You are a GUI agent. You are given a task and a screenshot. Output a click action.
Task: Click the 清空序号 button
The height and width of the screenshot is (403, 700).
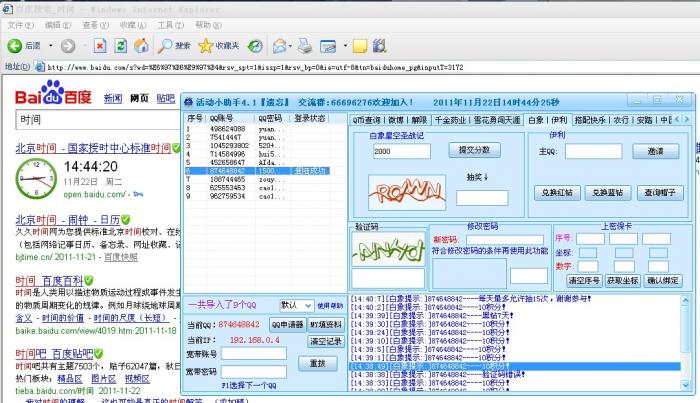pyautogui.click(x=584, y=280)
